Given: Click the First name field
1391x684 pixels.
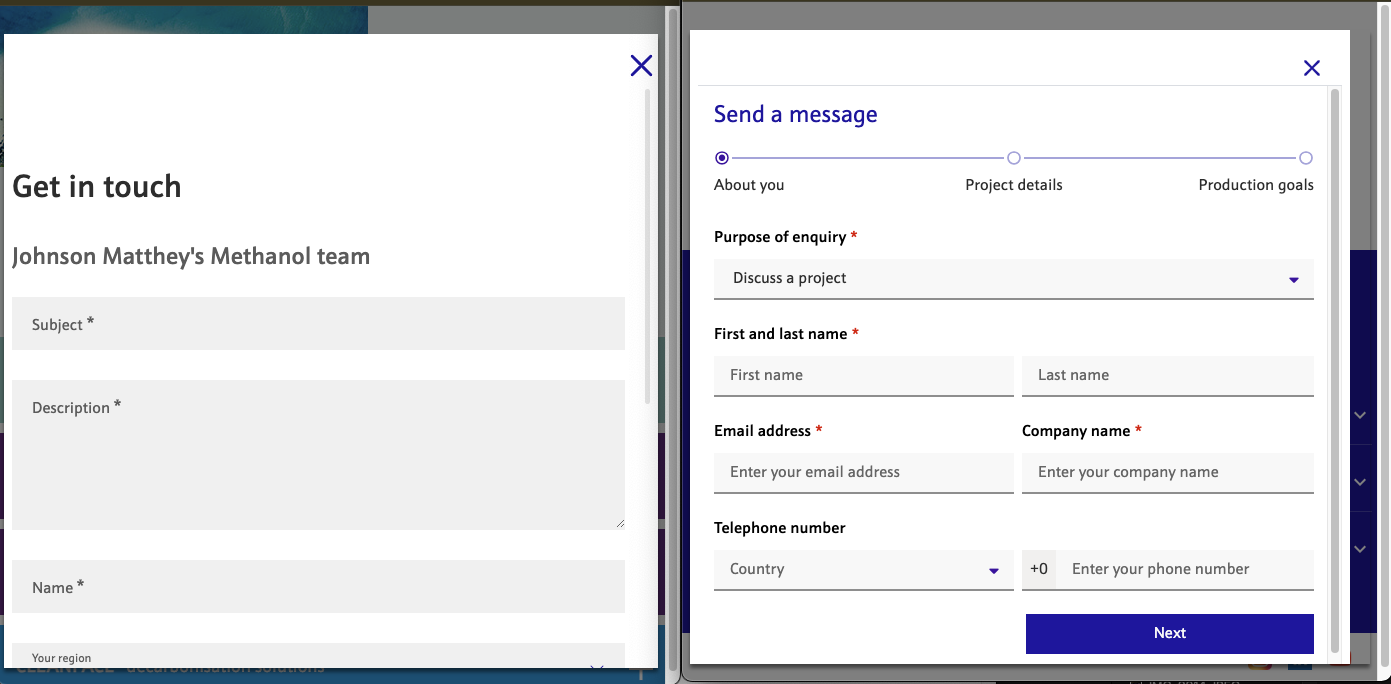Looking at the screenshot, I should point(864,376).
